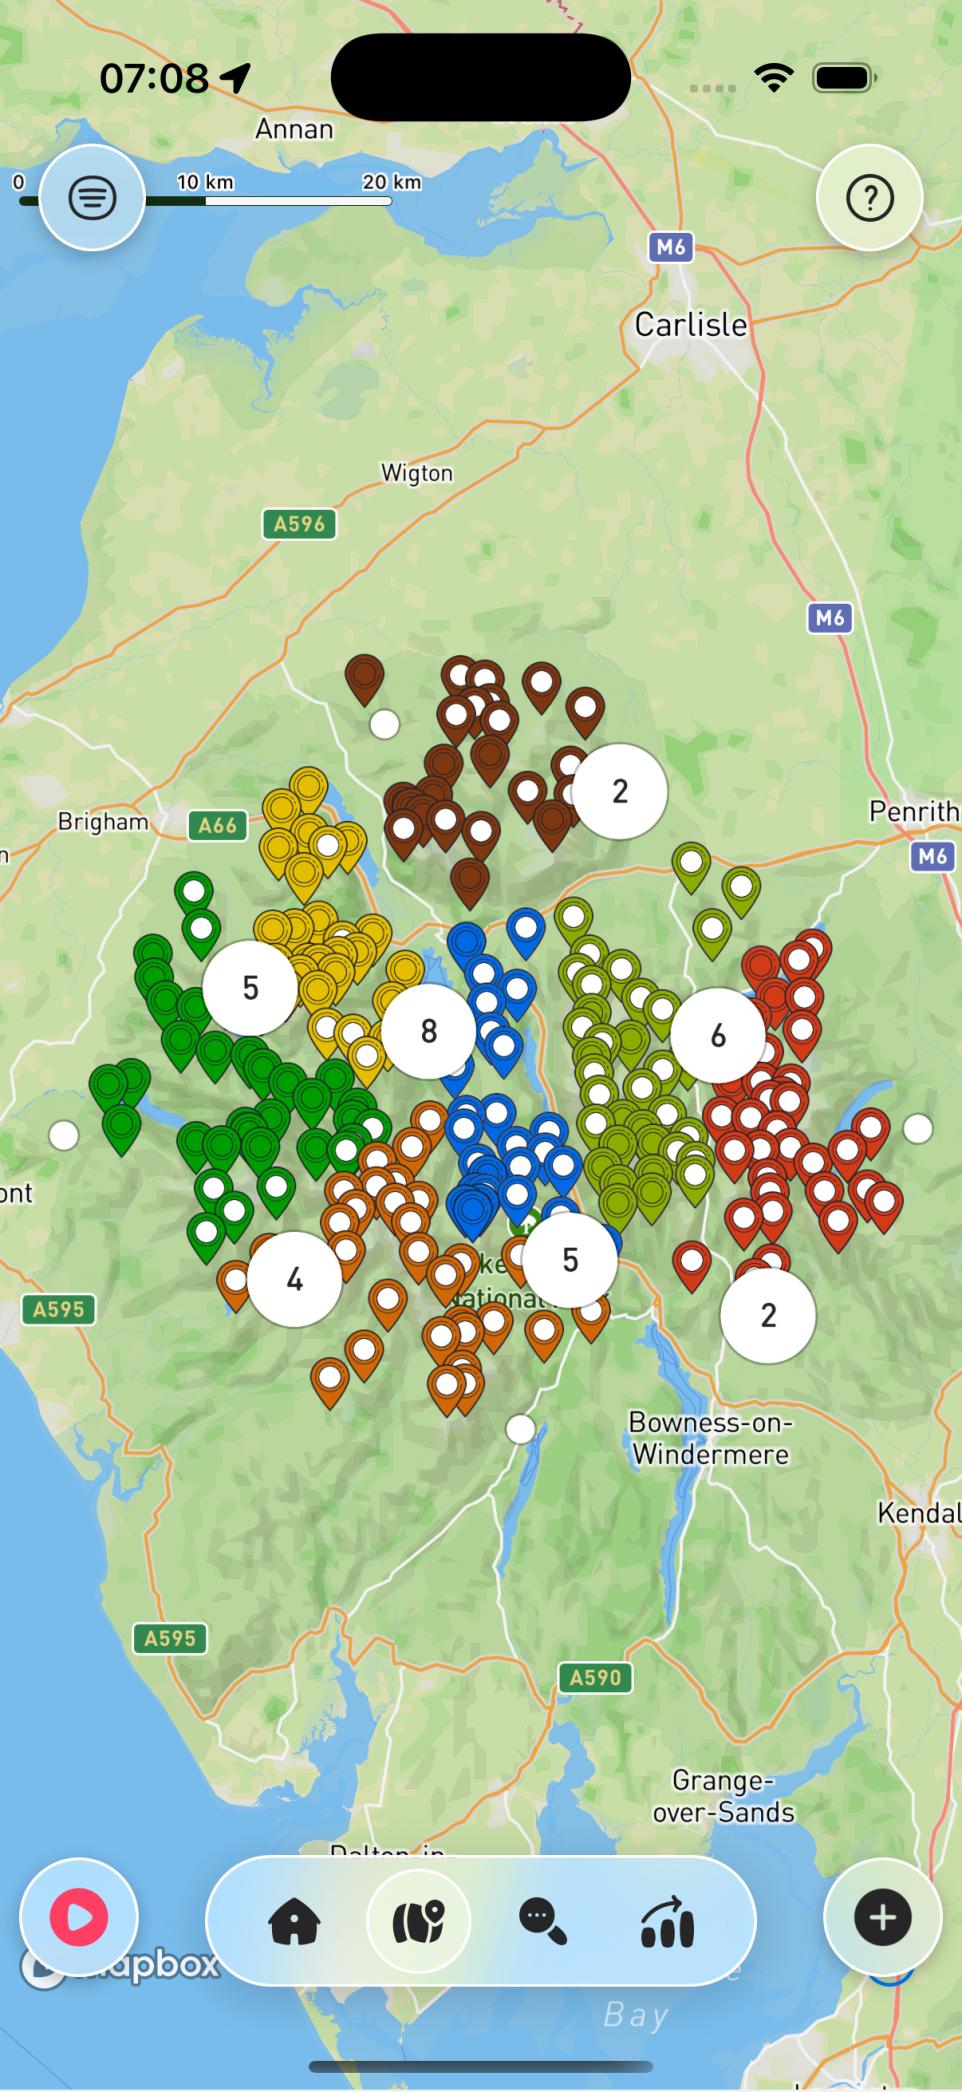962x2092 pixels.
Task: Select the Map tab
Action: 418,1921
